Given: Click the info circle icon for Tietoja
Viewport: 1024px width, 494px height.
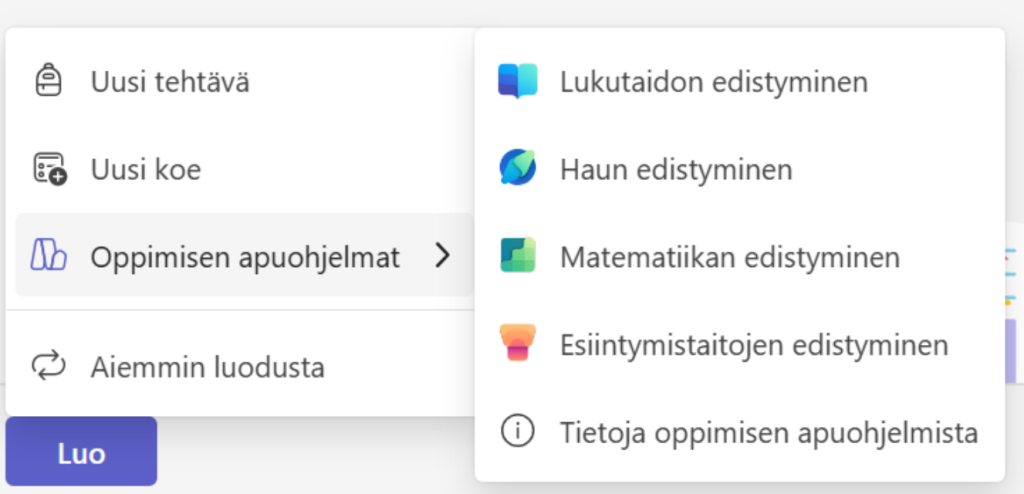Looking at the screenshot, I should pos(517,433).
